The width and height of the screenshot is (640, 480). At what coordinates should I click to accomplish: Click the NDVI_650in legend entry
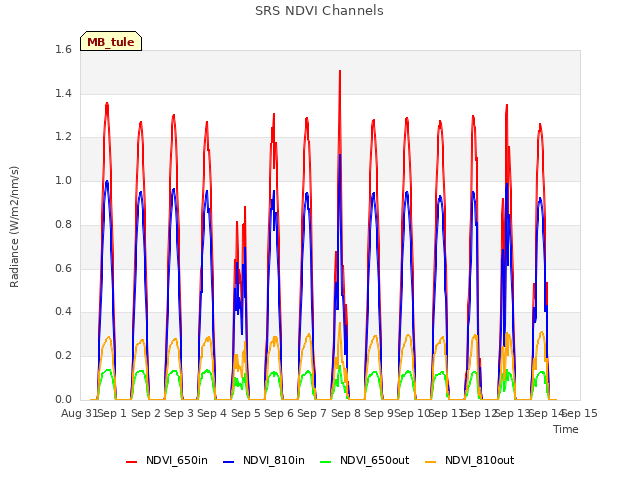[167, 460]
